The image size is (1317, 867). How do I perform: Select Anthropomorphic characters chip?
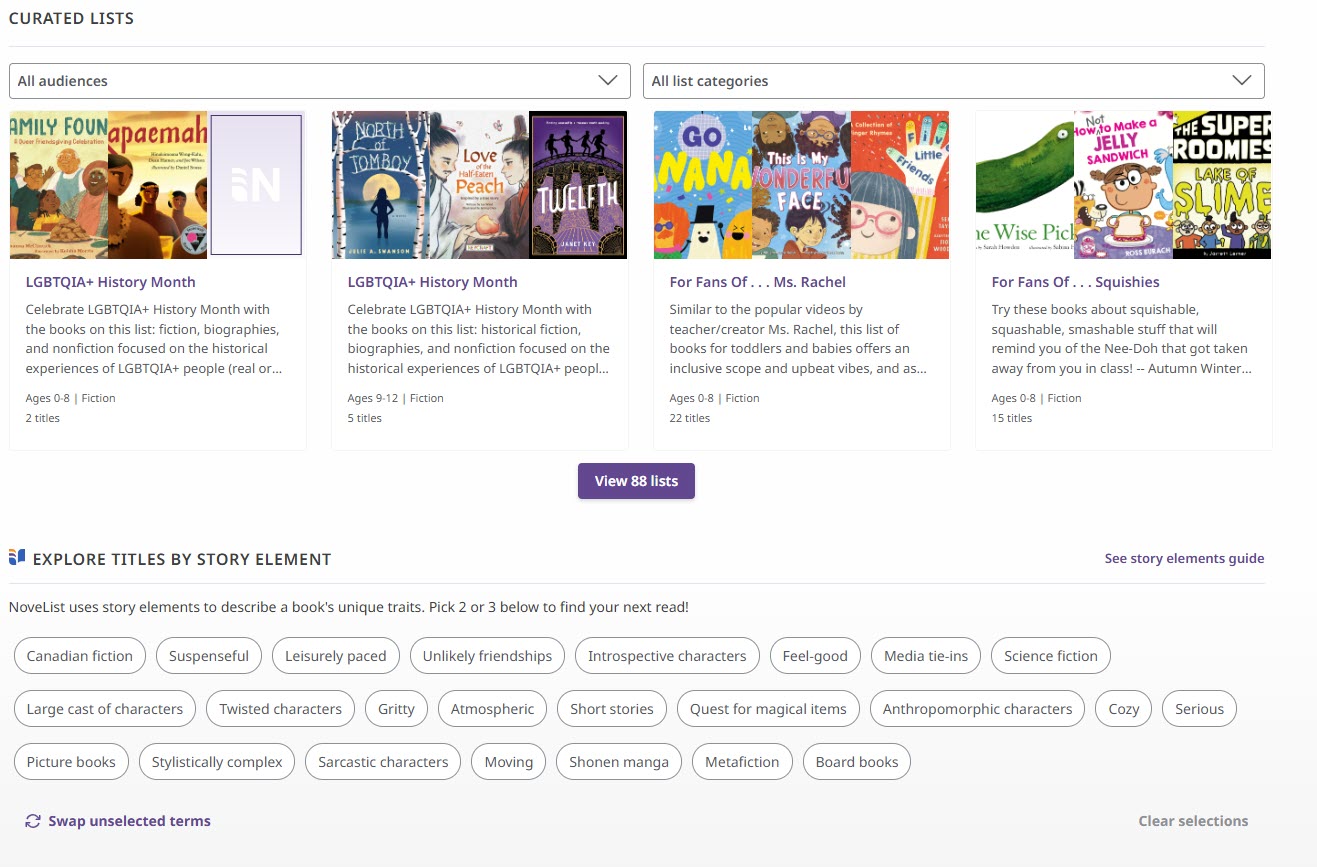977,709
